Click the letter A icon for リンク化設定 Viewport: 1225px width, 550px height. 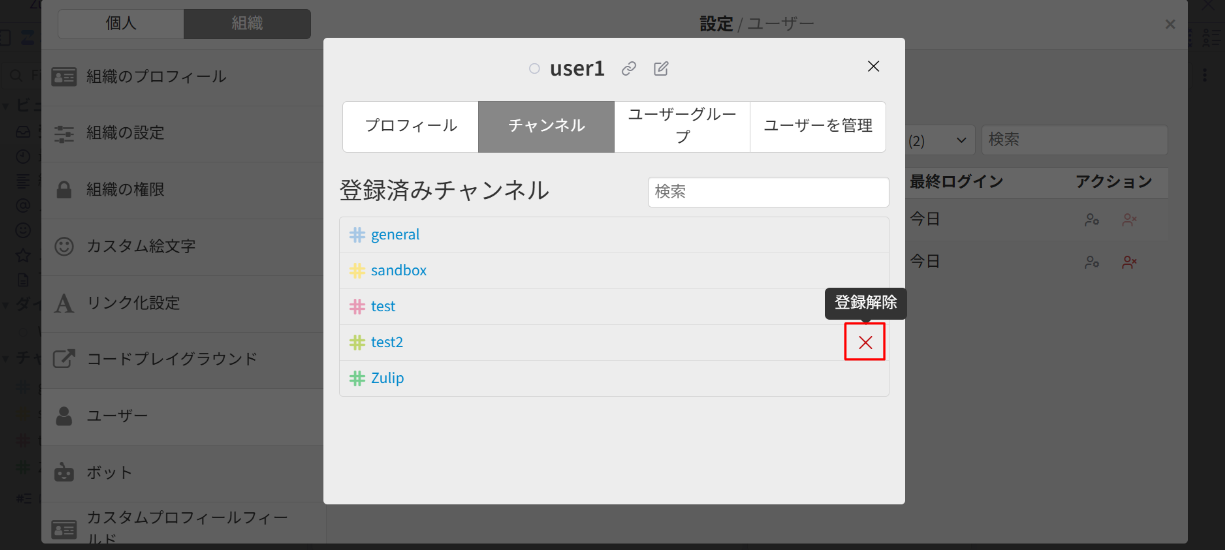64,303
